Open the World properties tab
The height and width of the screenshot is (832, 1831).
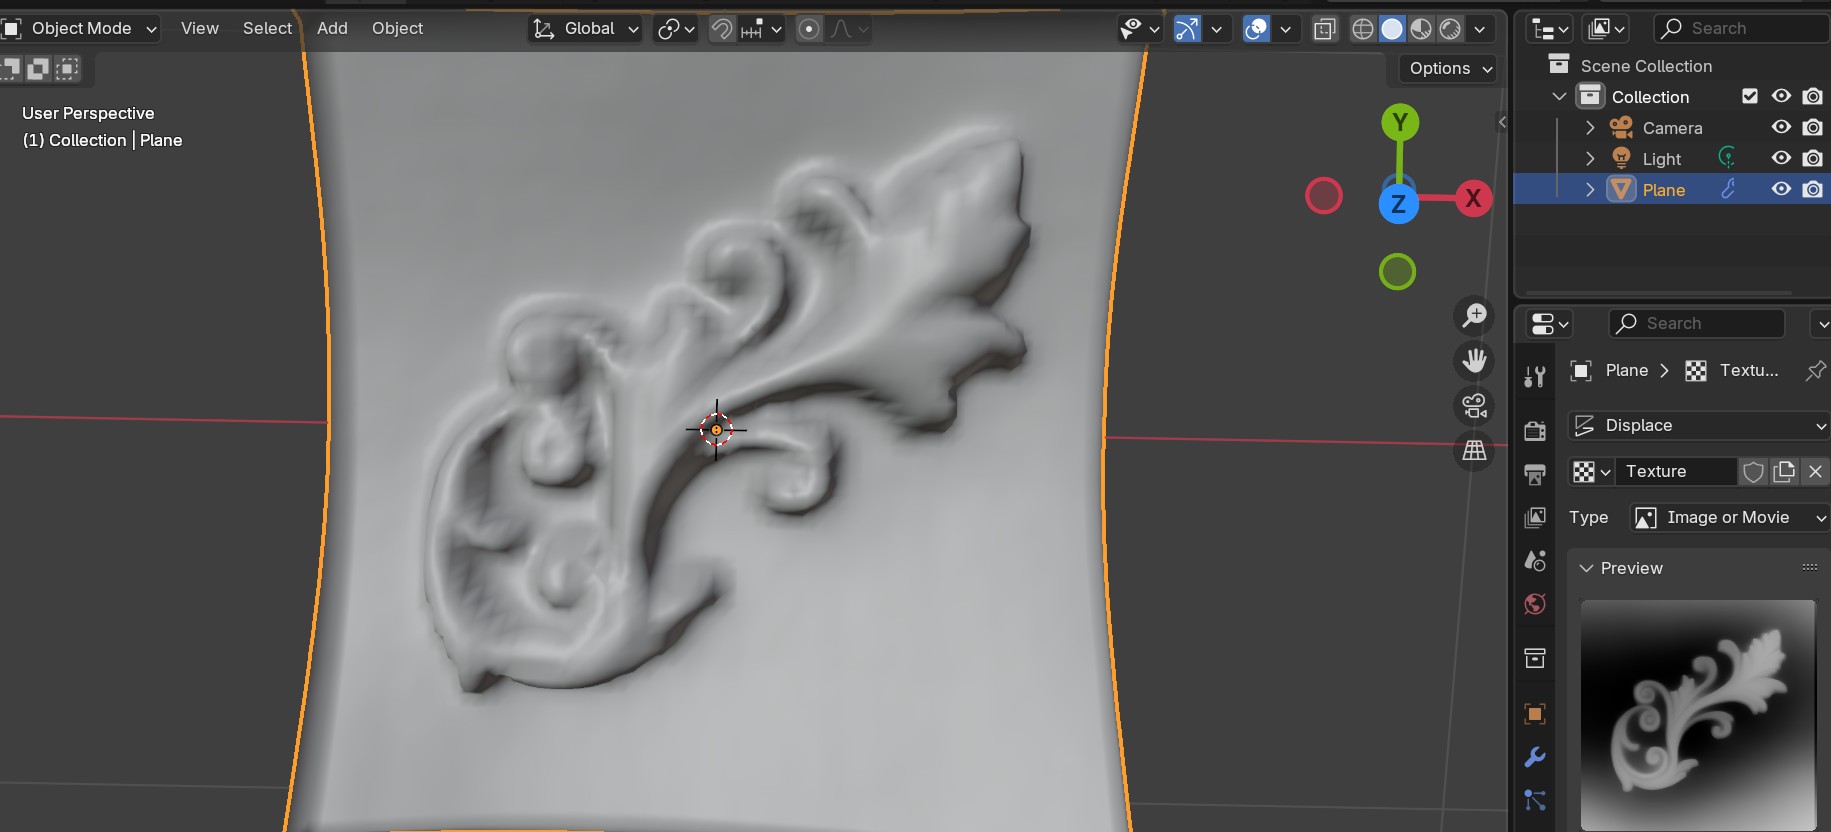1535,604
